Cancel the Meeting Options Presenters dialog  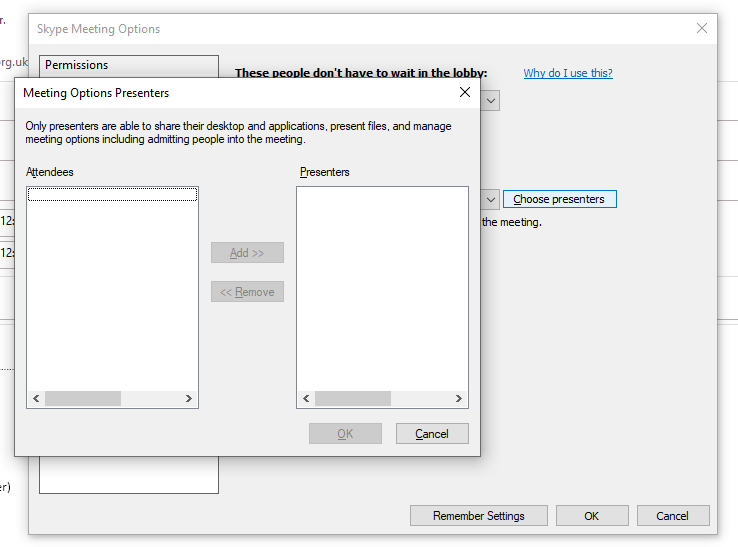432,434
